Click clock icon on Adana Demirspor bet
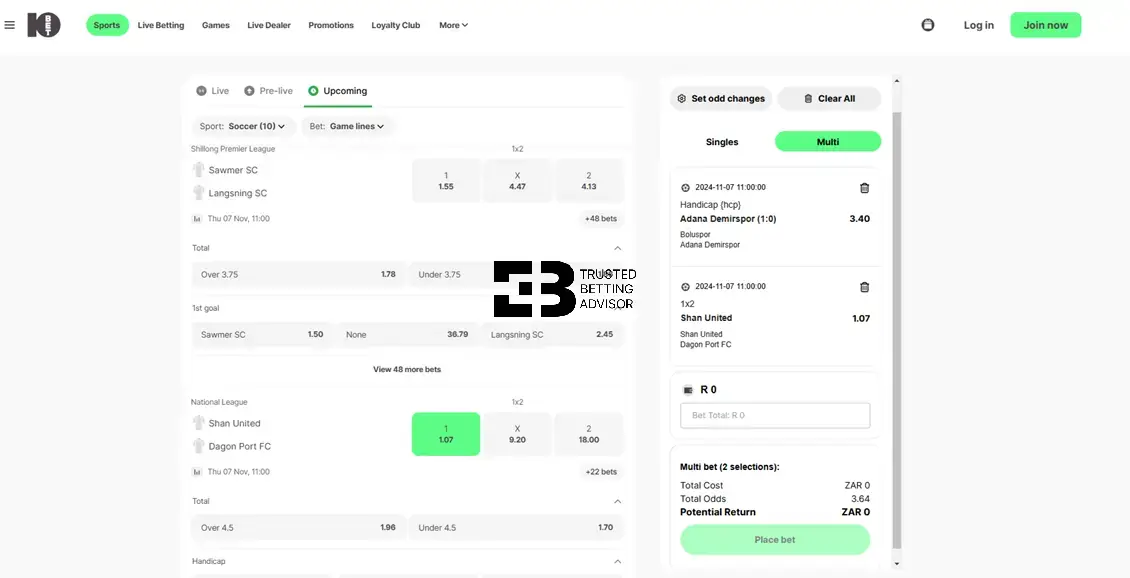This screenshot has height=578, width=1130. pyautogui.click(x=685, y=187)
